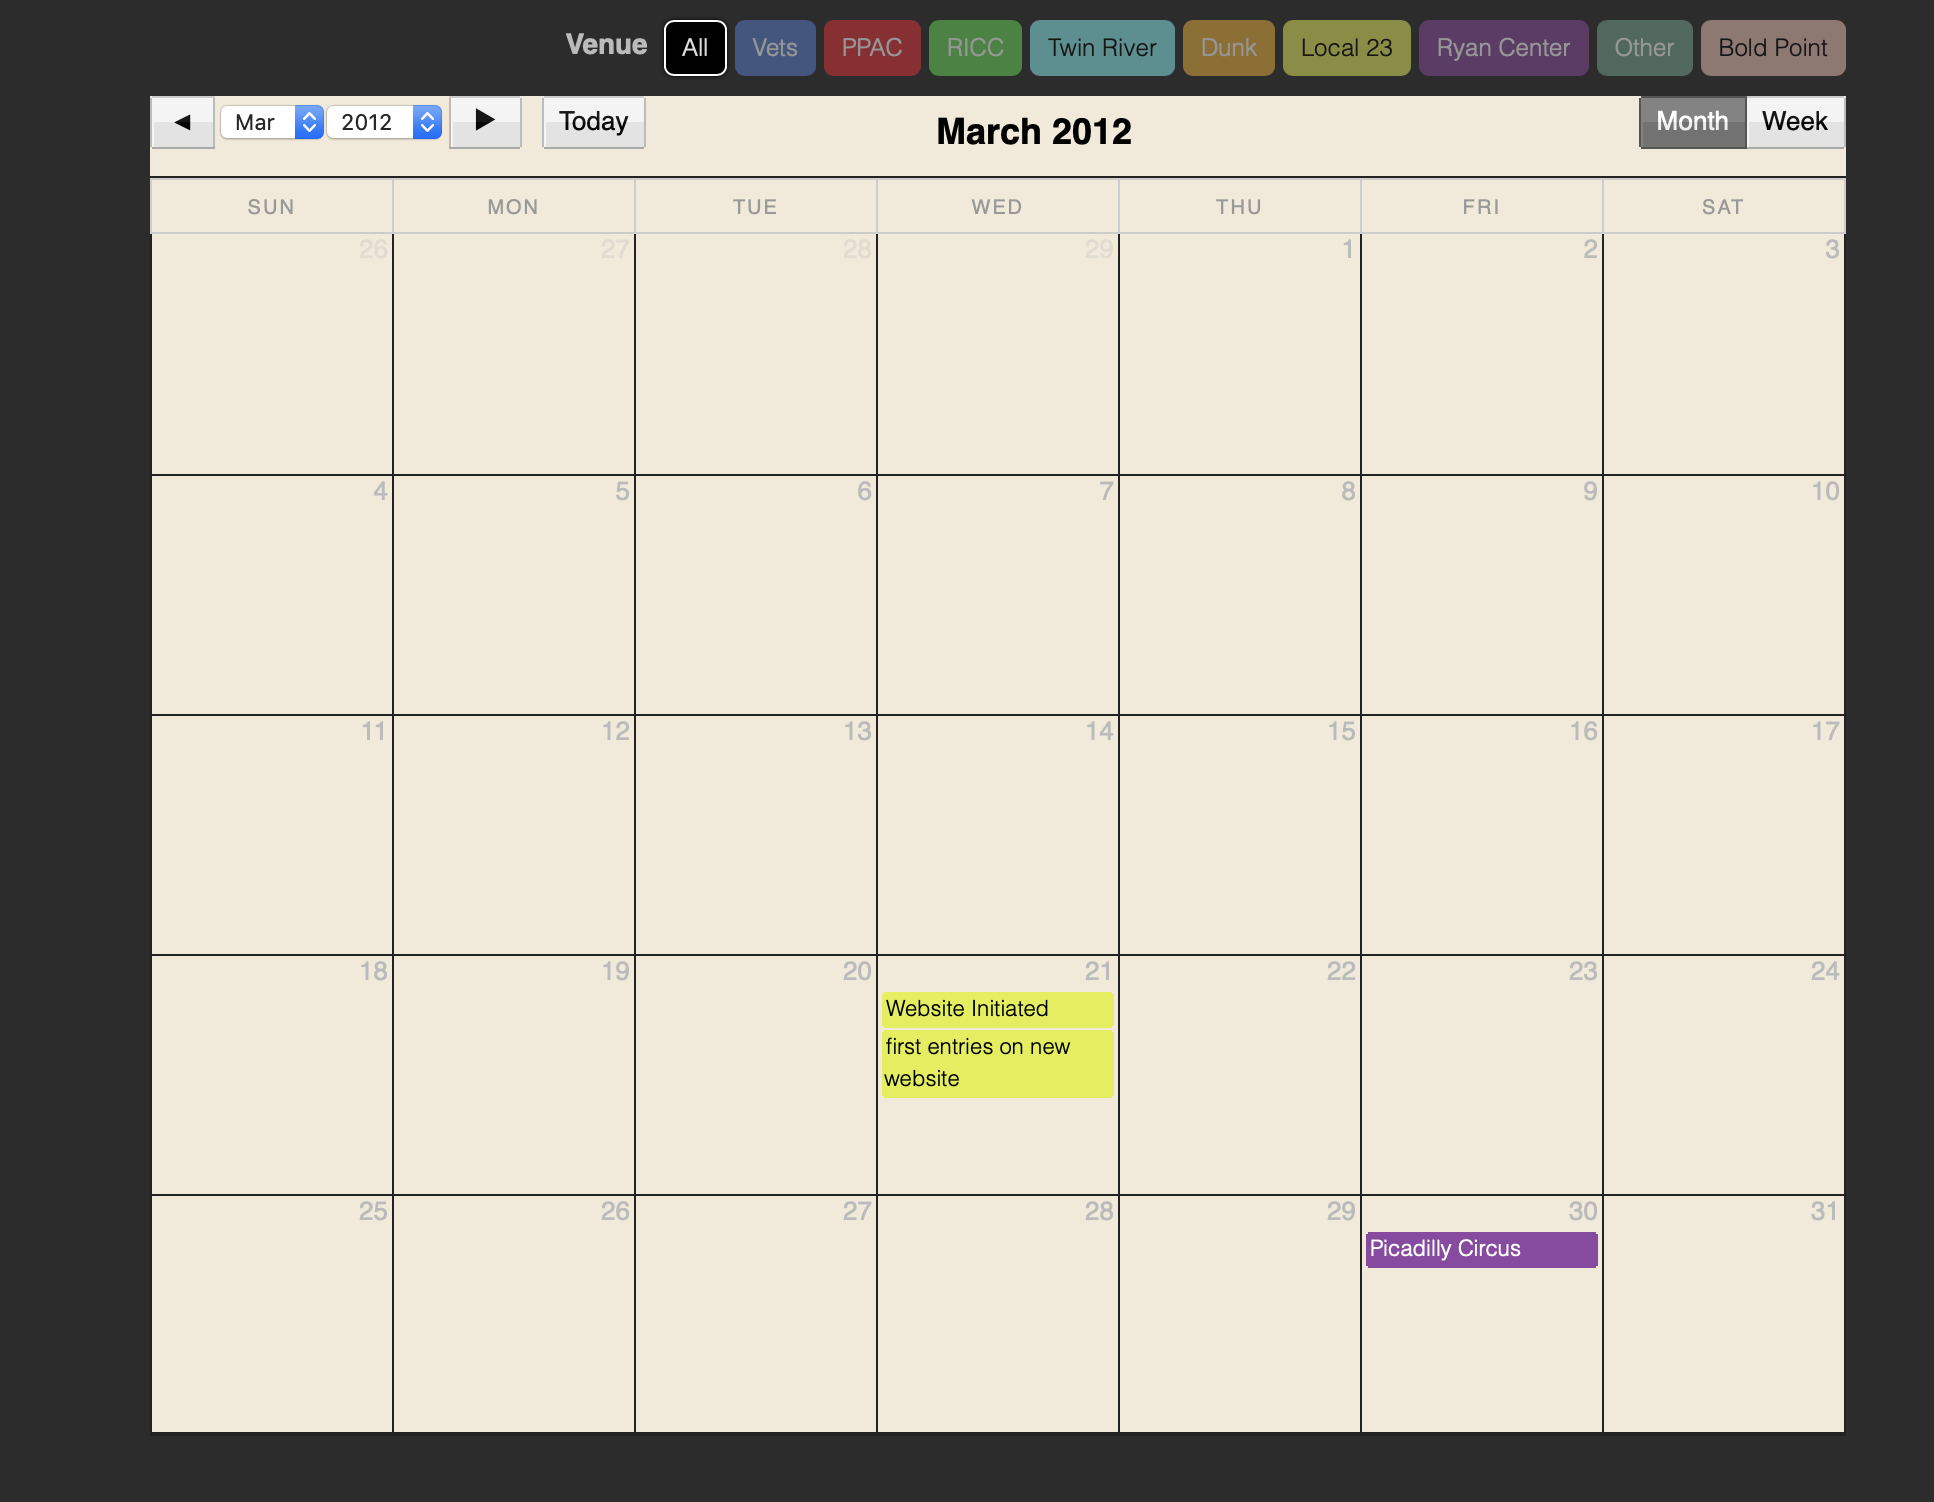
Task: Select the All venue filter
Action: 695,48
